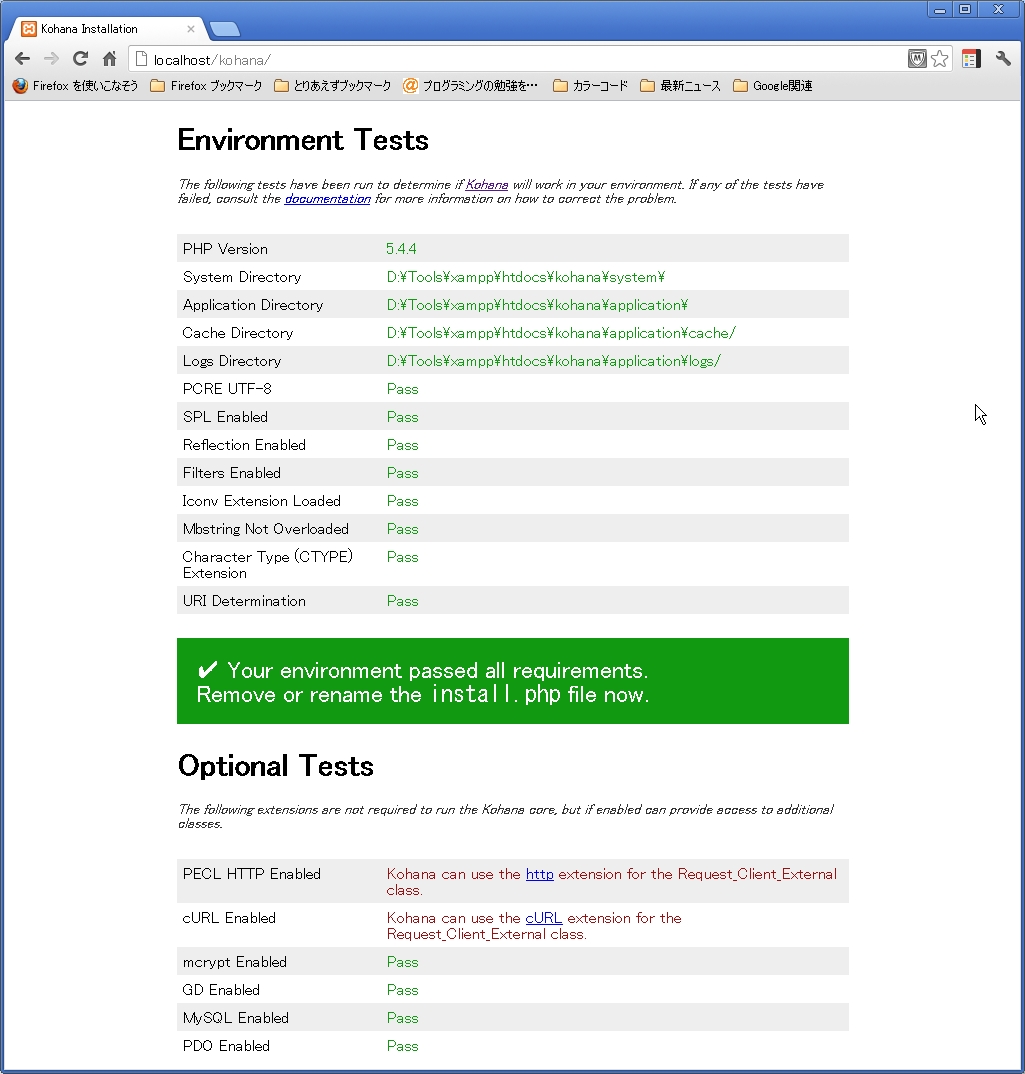The width and height of the screenshot is (1025, 1074).
Task: Open the wrench settings menu
Action: [x=1003, y=59]
